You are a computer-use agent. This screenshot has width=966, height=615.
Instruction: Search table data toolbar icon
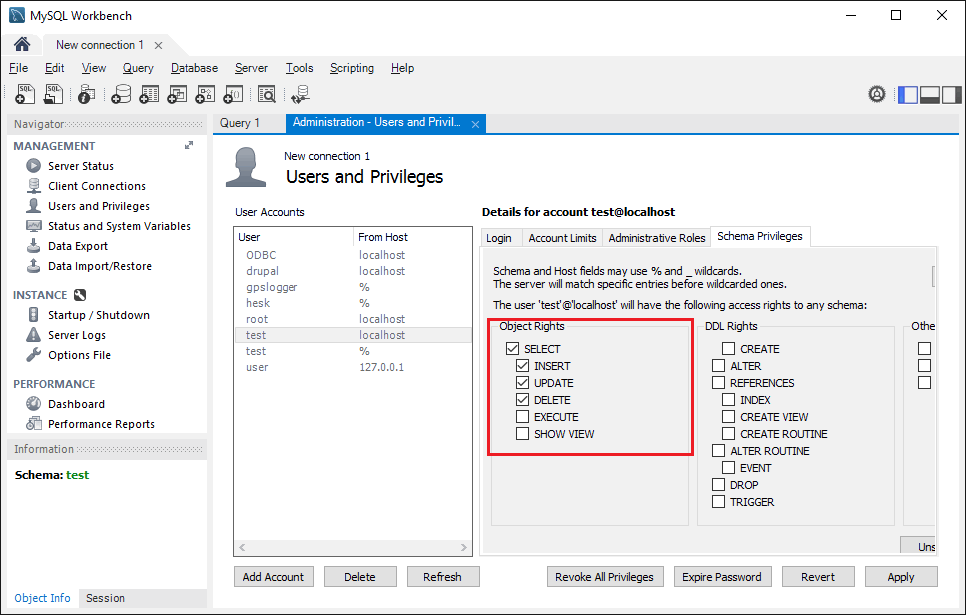(267, 94)
